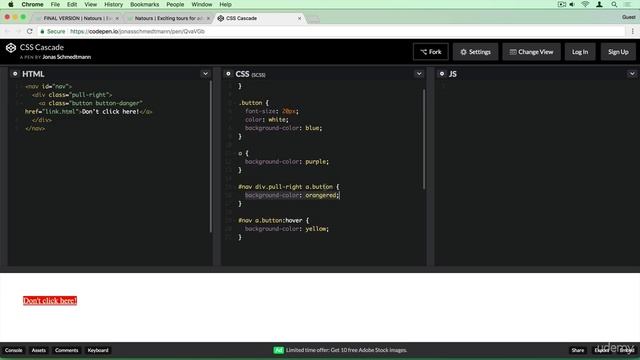
Task: Click the volume icon in menu bar
Action: pos(572,4)
